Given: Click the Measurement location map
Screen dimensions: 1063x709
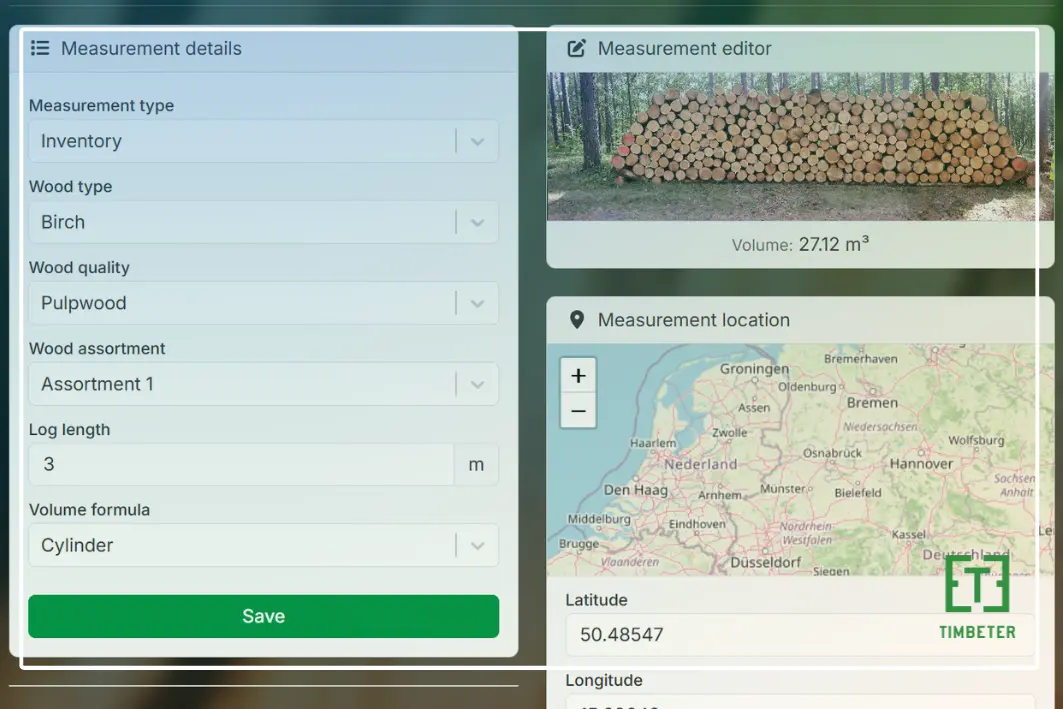Looking at the screenshot, I should coord(800,460).
